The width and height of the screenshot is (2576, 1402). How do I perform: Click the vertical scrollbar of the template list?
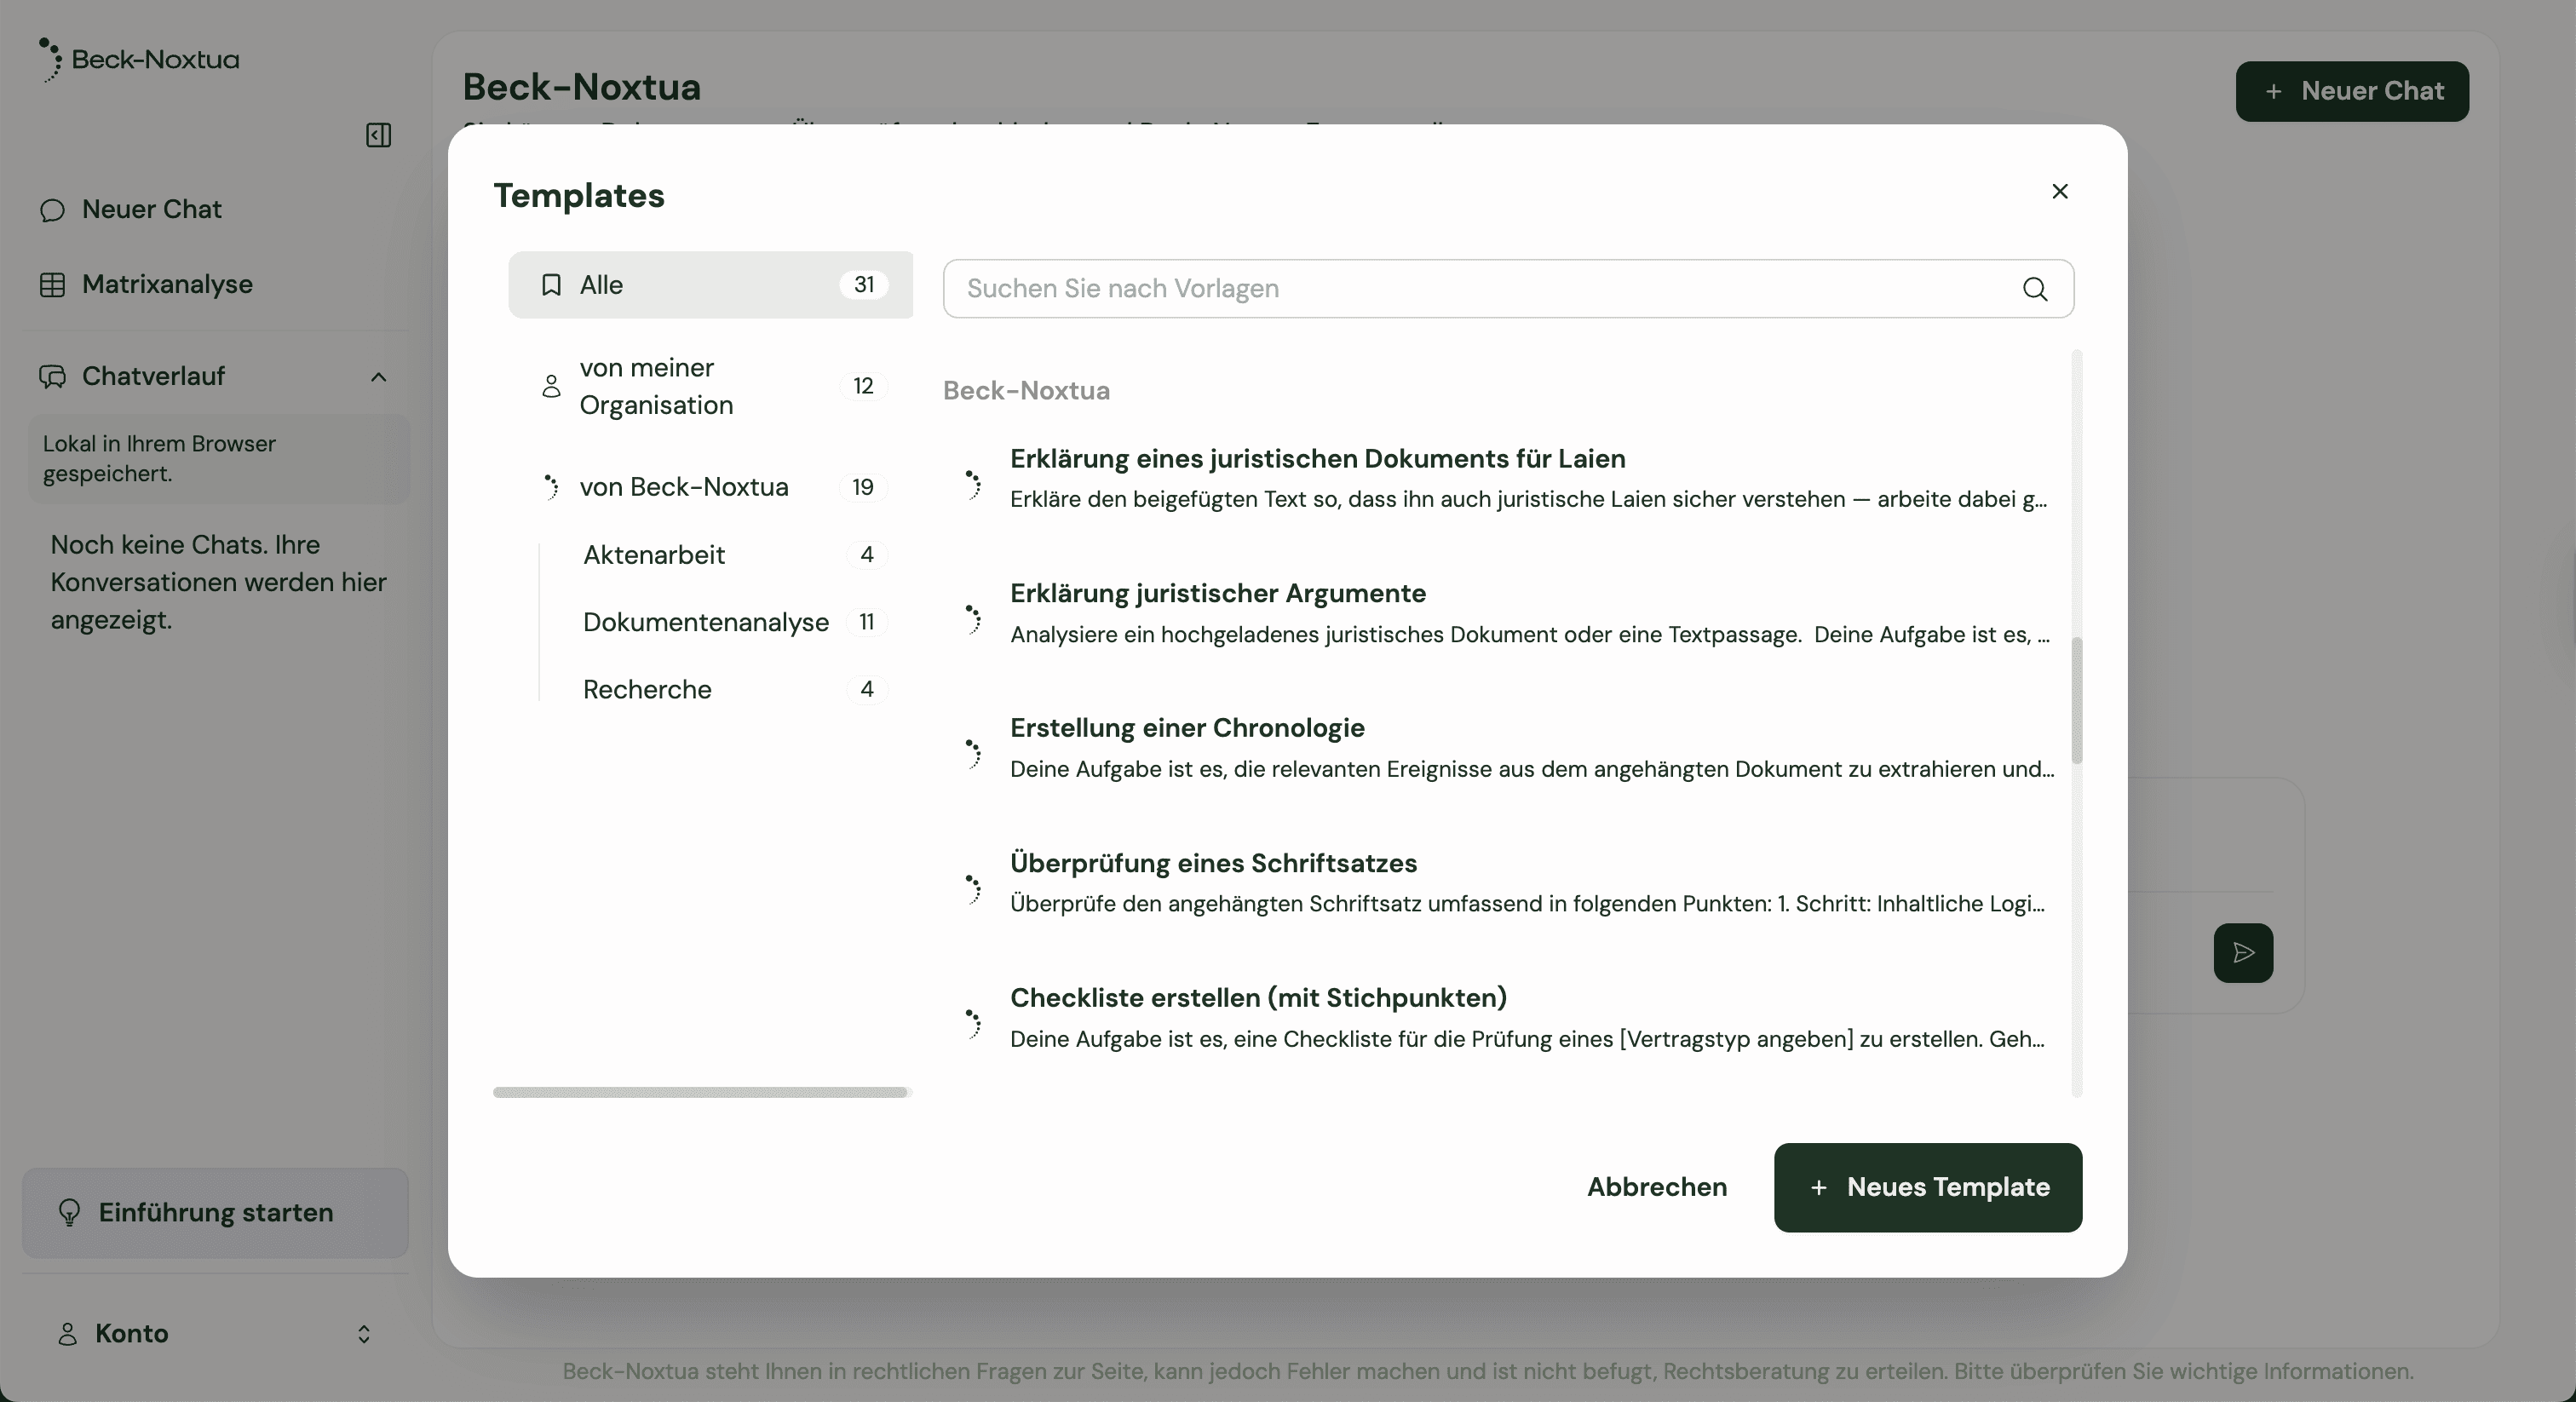tap(2076, 700)
